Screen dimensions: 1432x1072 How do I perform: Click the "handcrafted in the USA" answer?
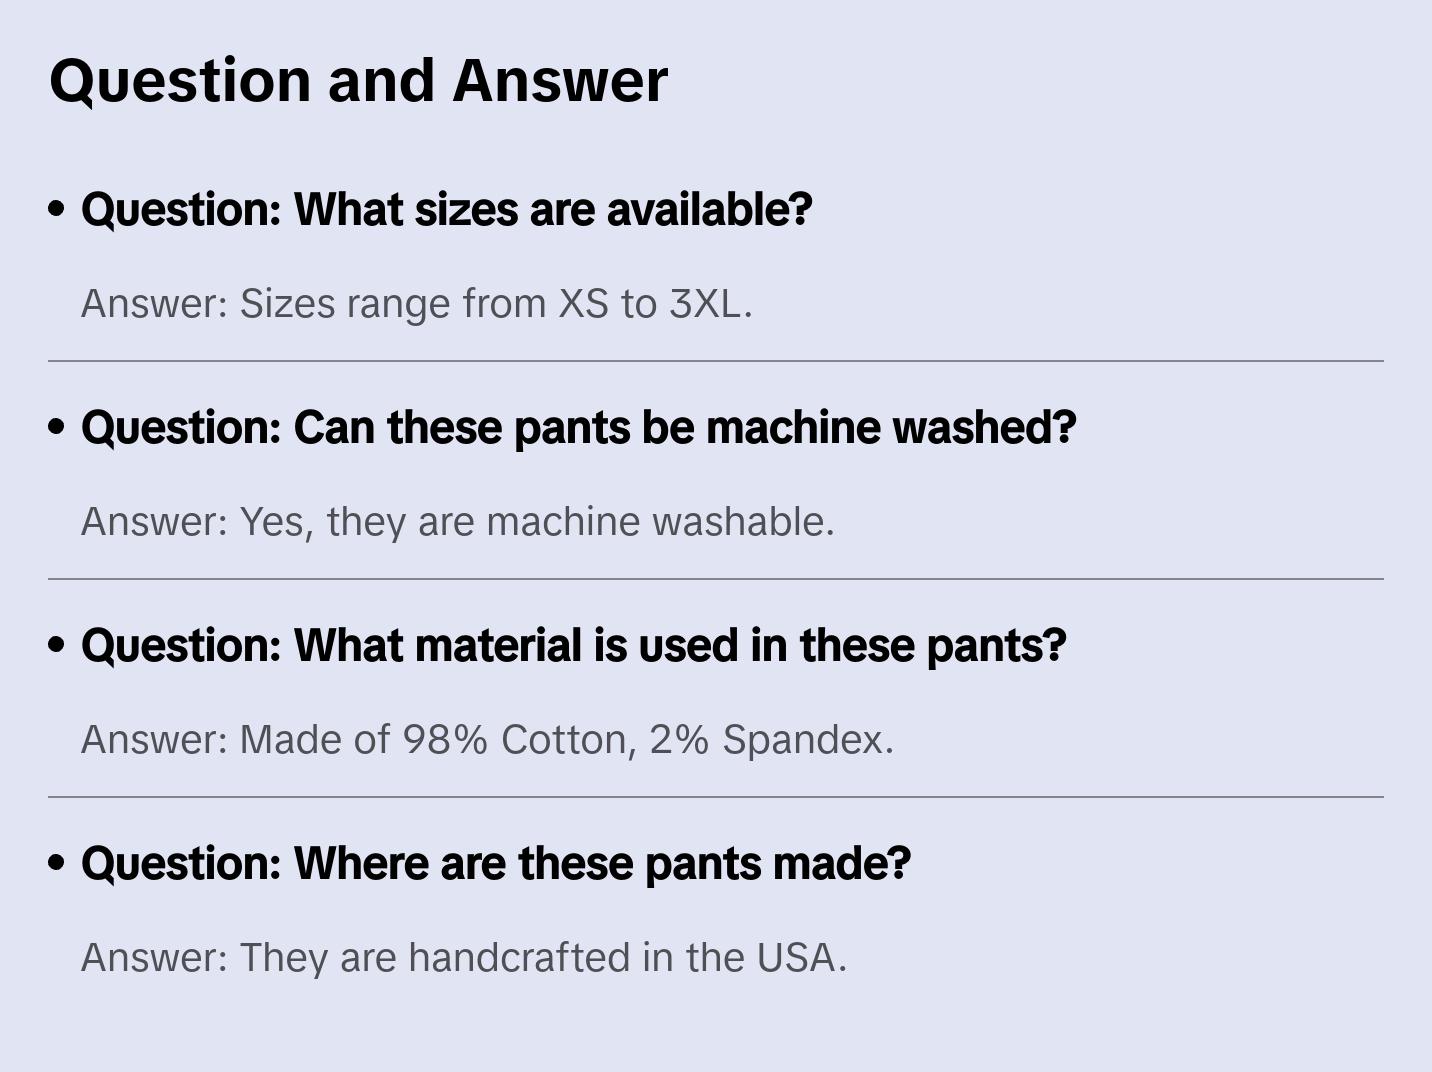point(463,958)
